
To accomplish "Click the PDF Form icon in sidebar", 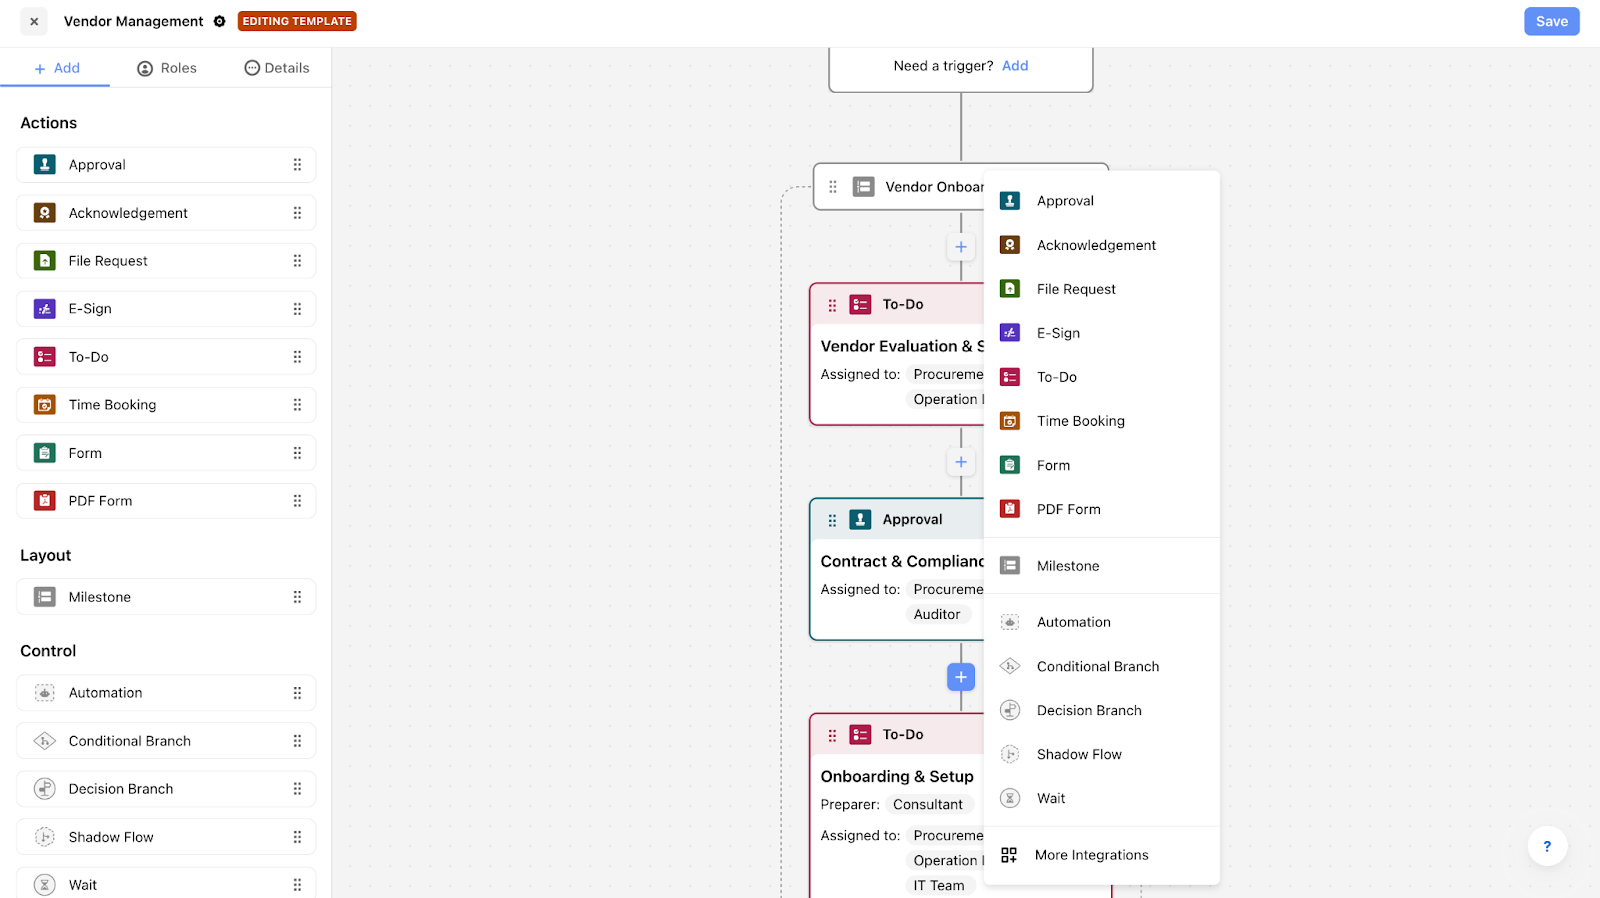I will point(45,501).
